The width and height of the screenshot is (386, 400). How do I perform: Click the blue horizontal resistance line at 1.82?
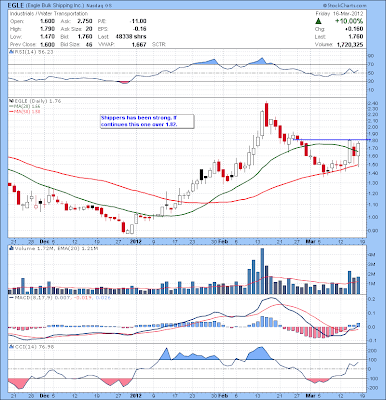click(x=333, y=140)
